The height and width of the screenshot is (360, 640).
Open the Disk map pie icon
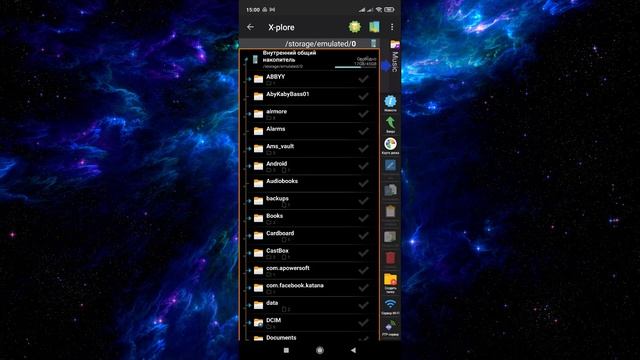pos(390,144)
